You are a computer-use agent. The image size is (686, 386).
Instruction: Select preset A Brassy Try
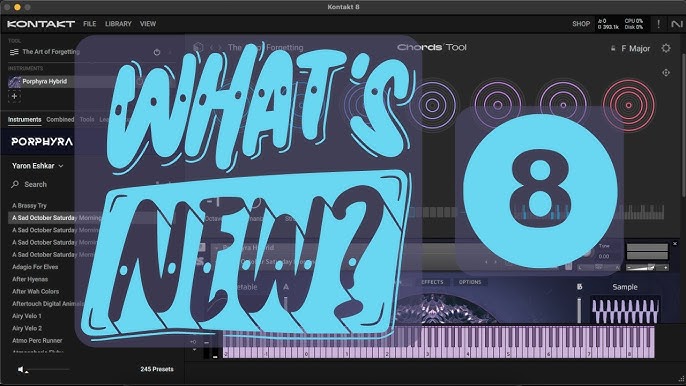tap(29, 205)
